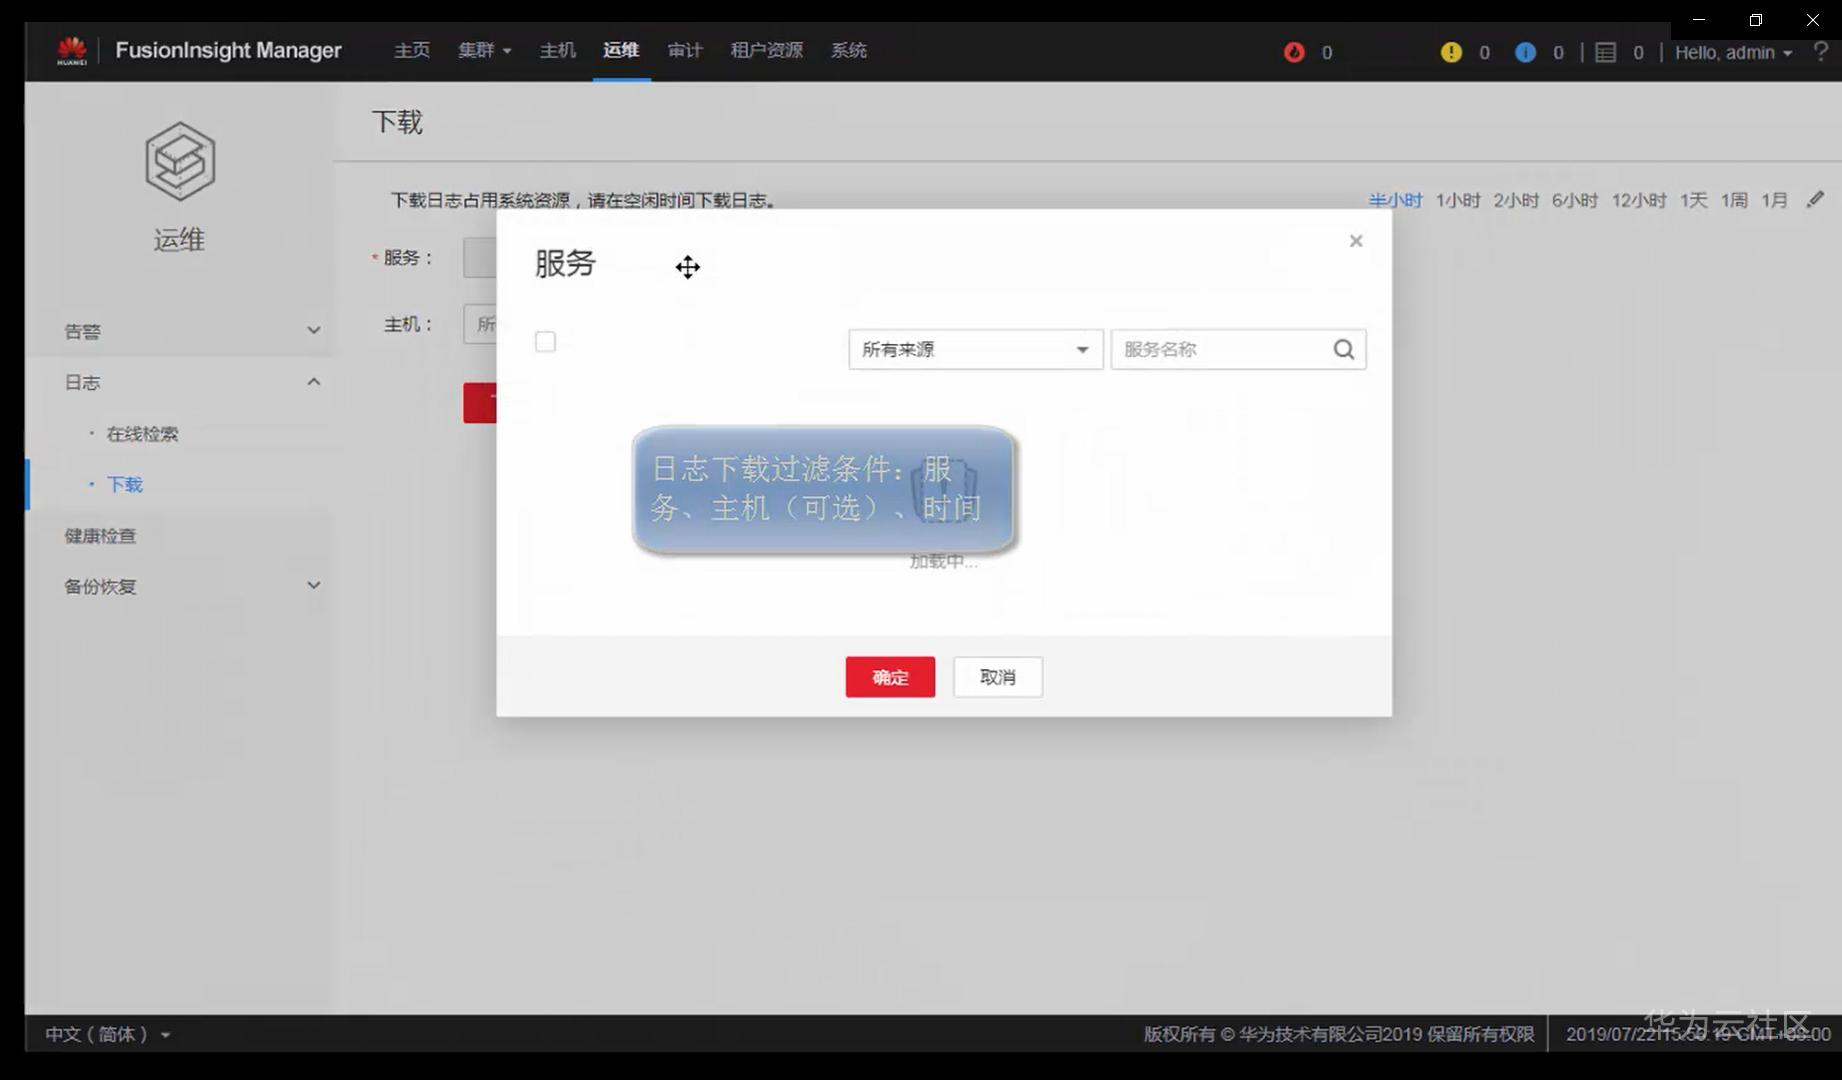Click the 取消 button
This screenshot has width=1842, height=1080.
998,677
